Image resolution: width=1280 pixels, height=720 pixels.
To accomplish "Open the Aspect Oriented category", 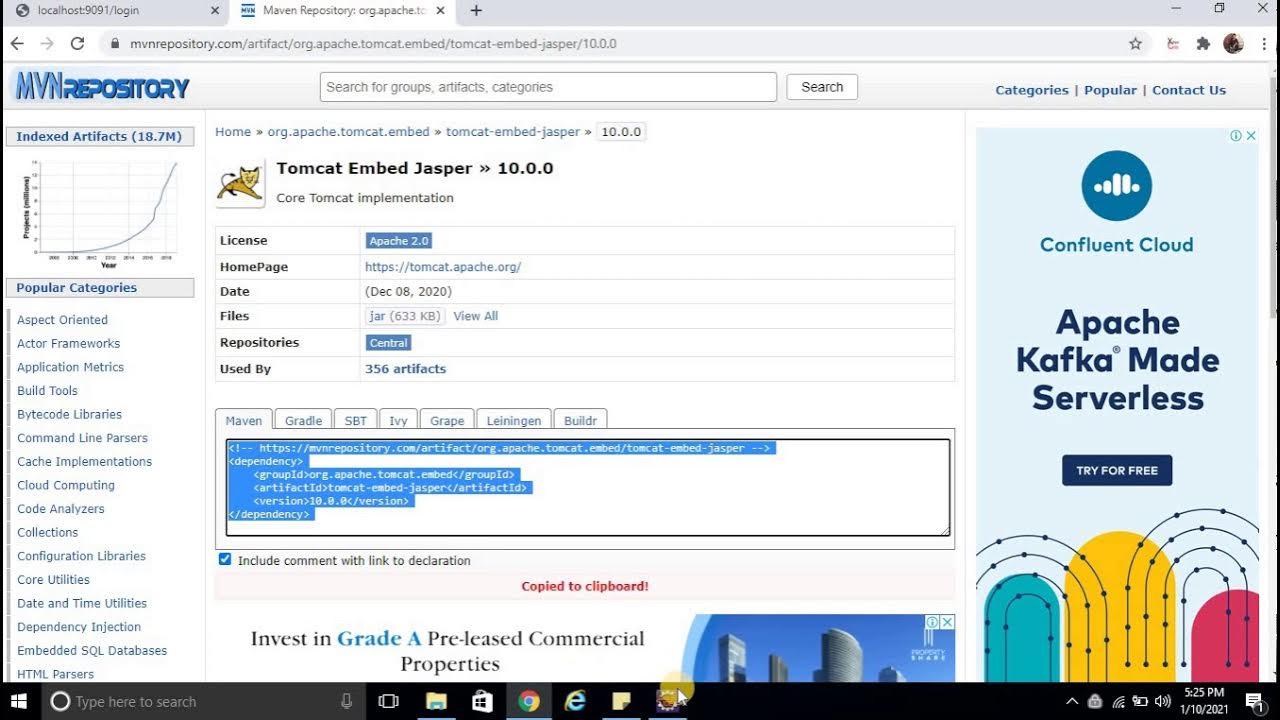I will click(x=62, y=320).
